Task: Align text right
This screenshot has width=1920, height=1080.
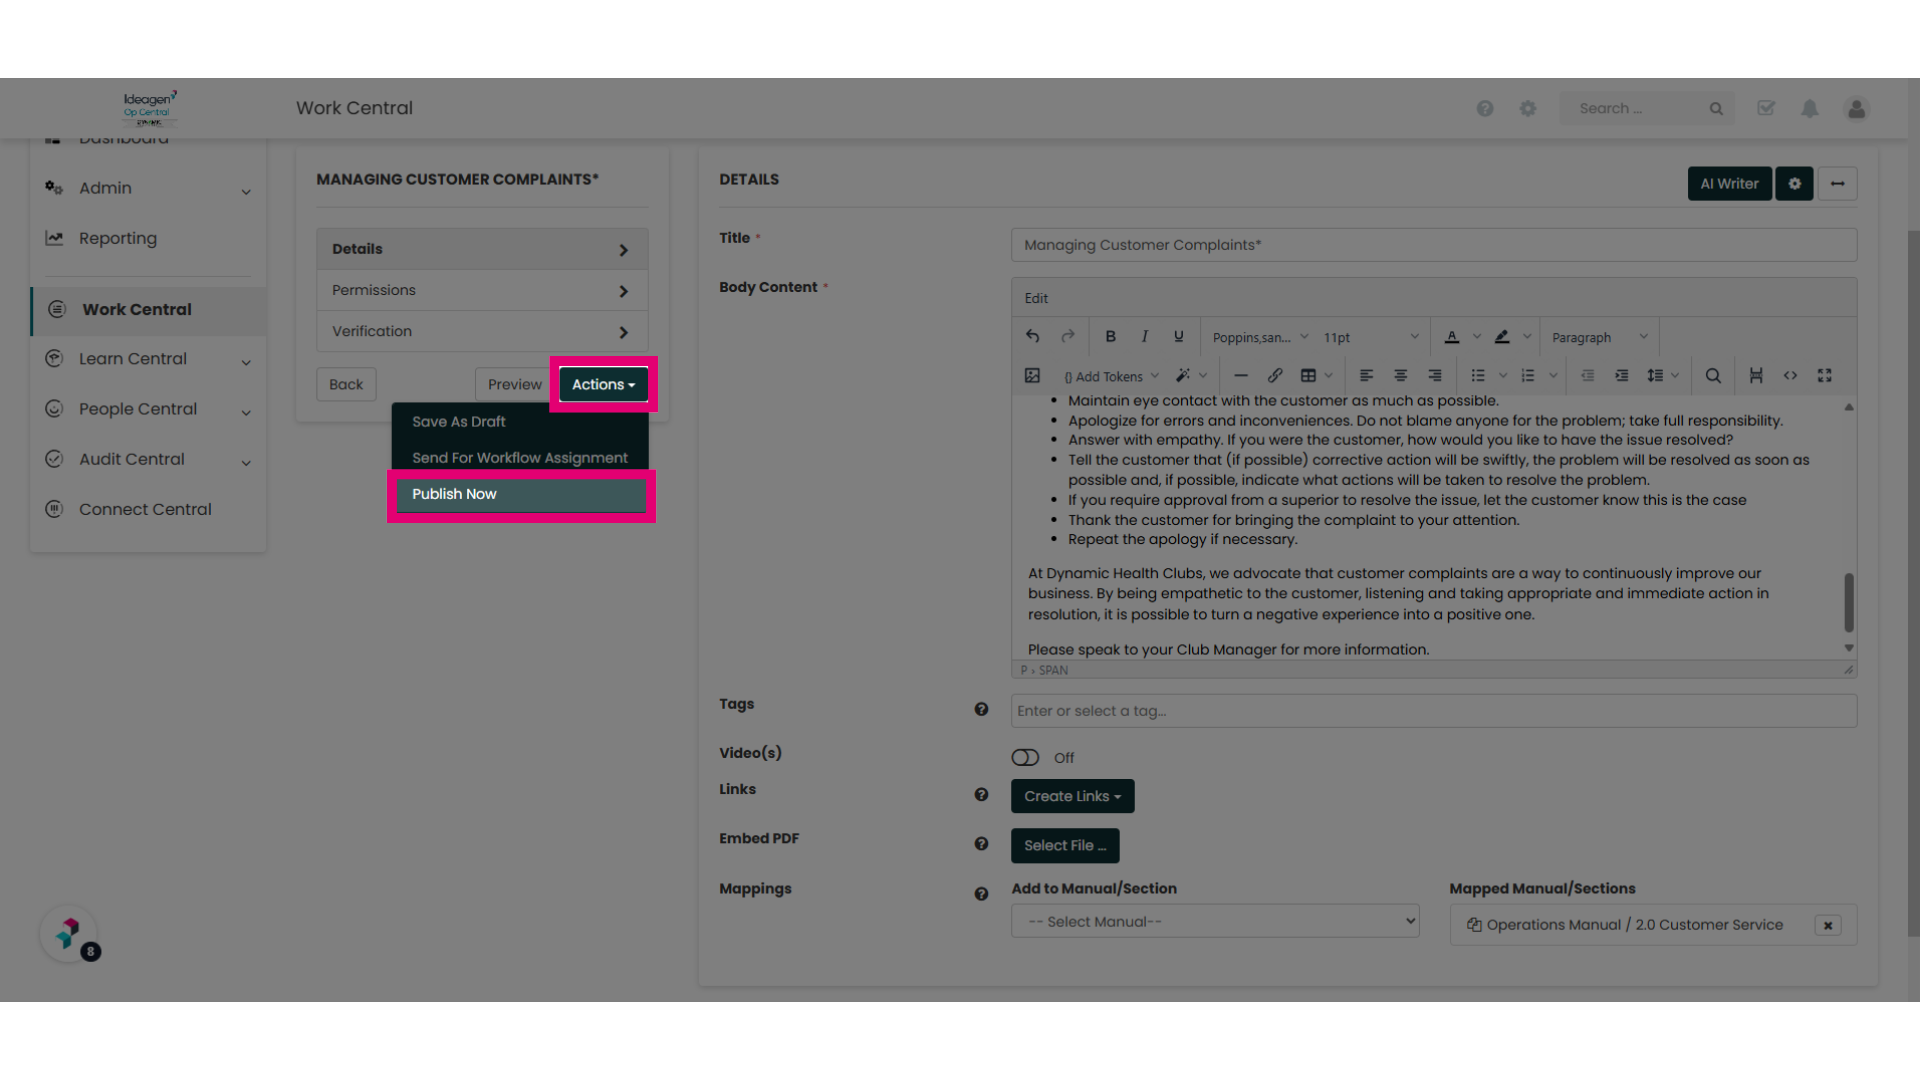Action: point(1435,375)
